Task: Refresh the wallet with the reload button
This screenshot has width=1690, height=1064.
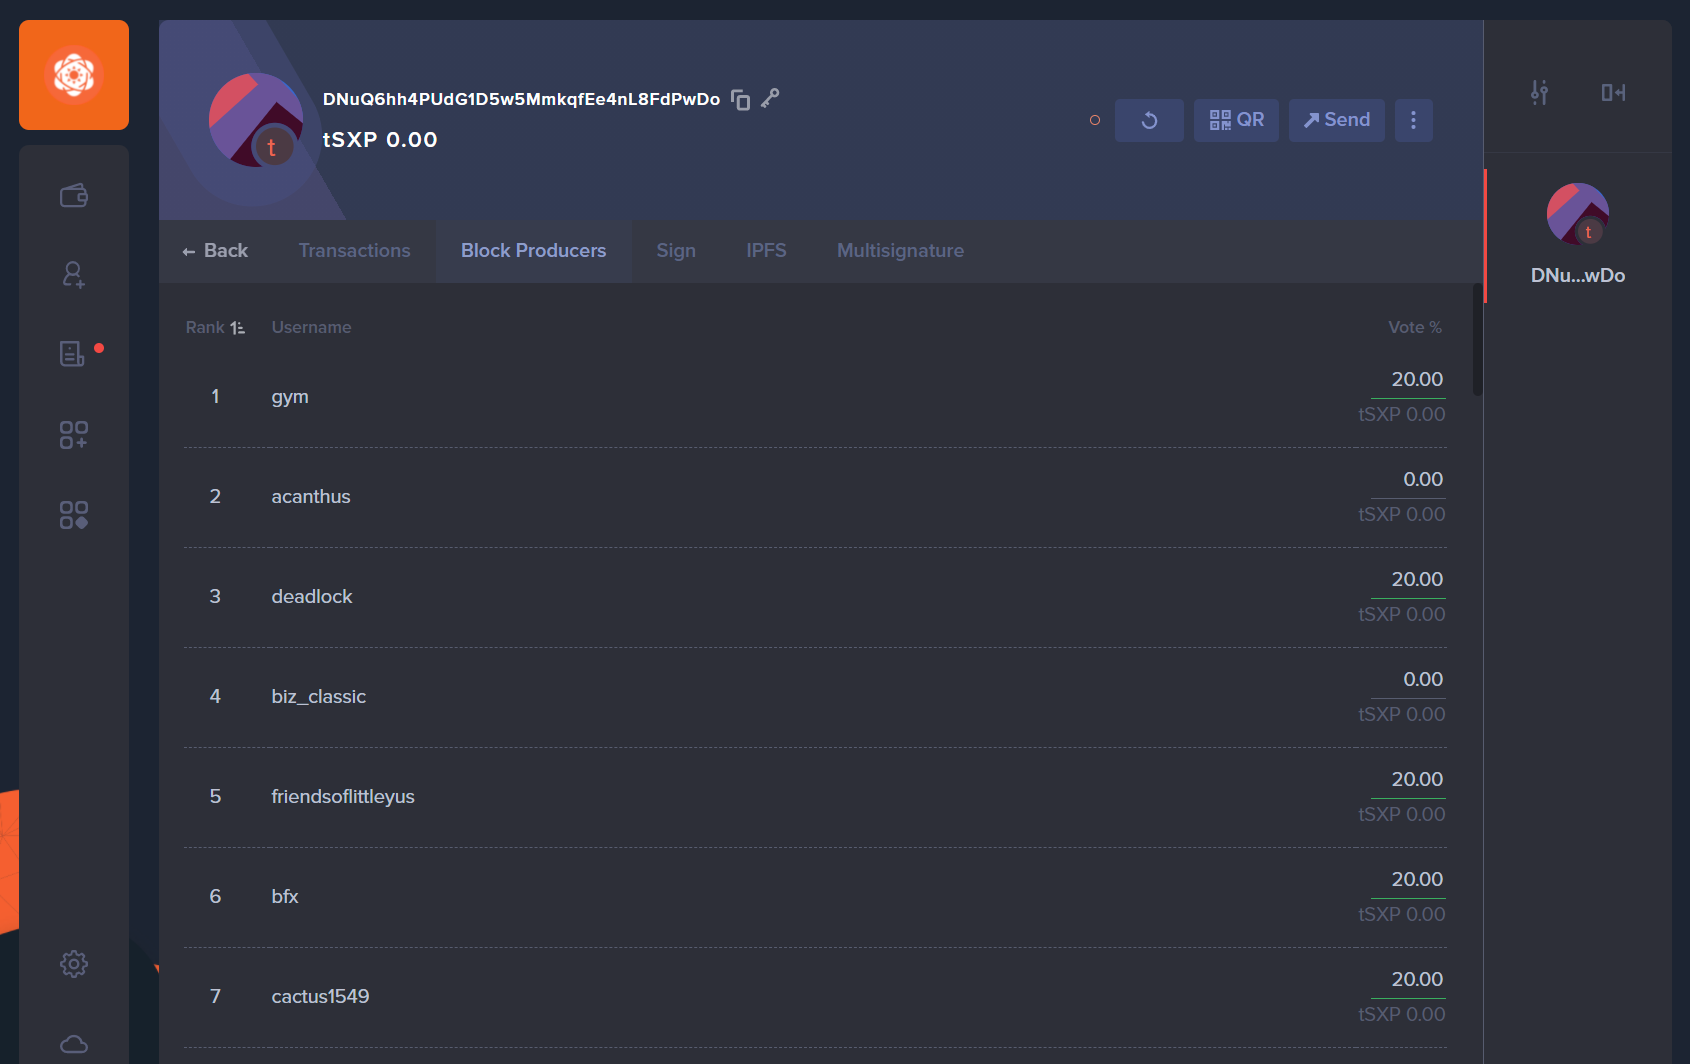Action: (x=1149, y=120)
